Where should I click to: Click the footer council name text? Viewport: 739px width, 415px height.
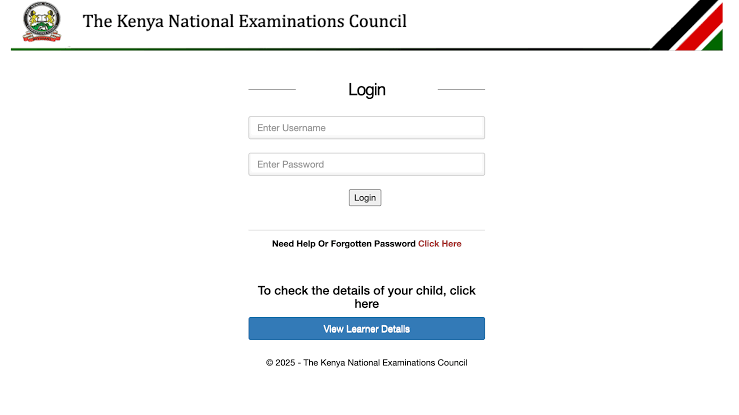386,363
